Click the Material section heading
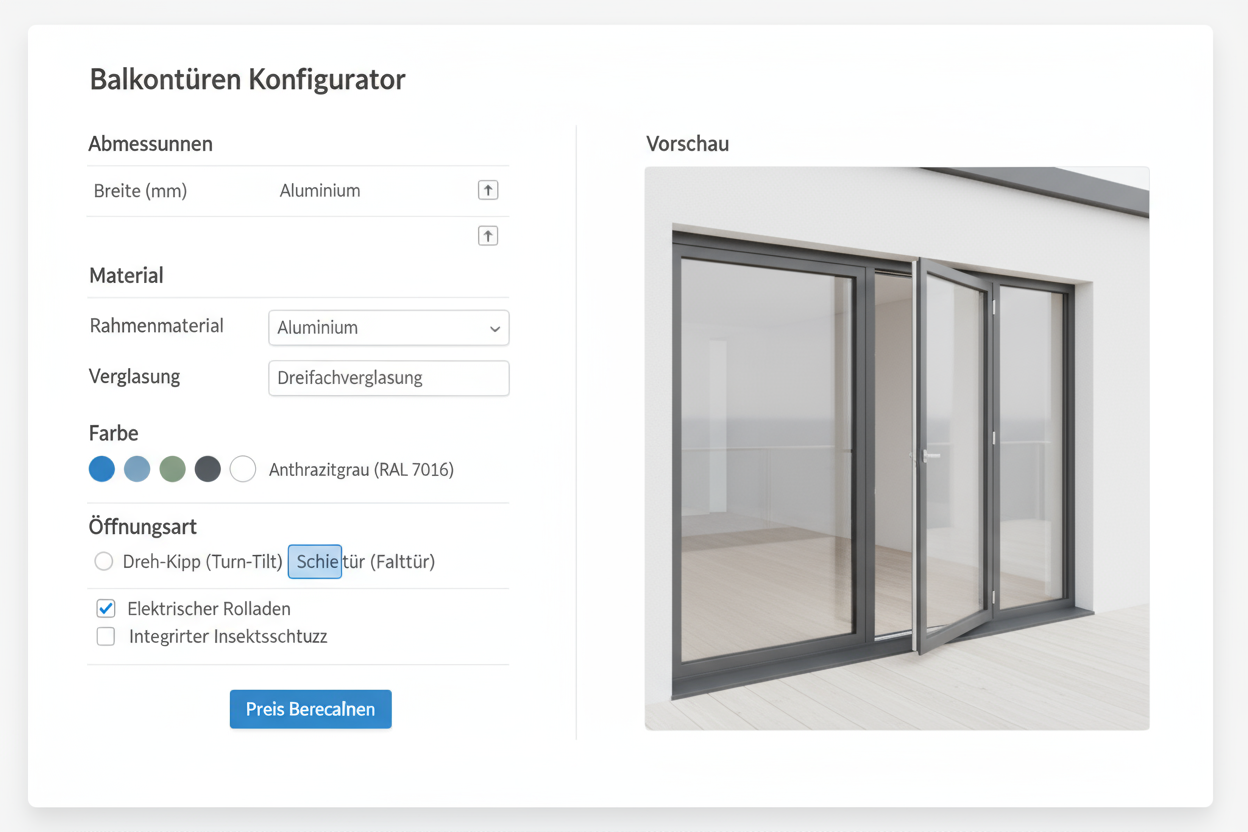Screen dimensions: 1248x832 point(126,275)
